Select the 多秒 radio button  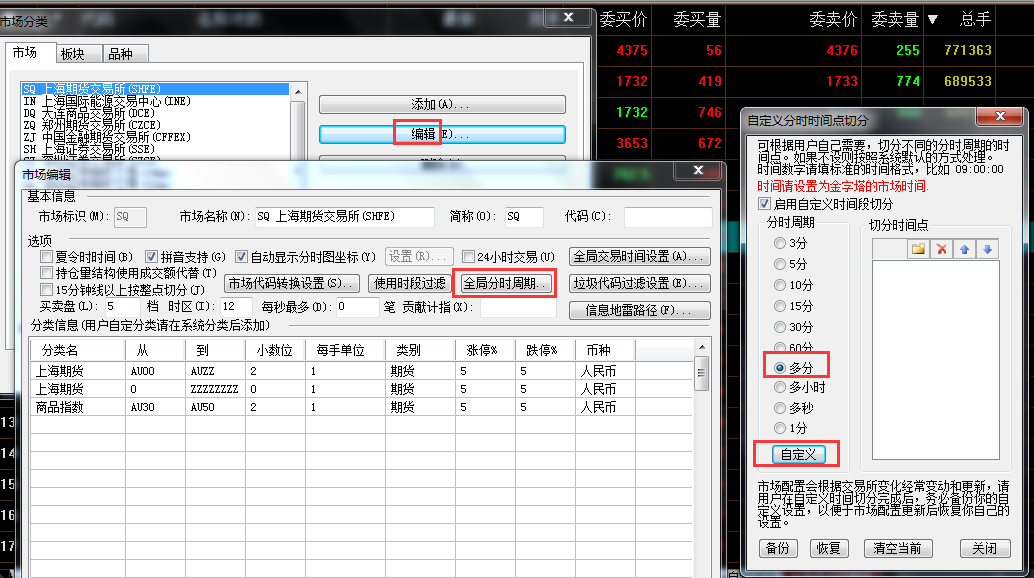[x=780, y=408]
